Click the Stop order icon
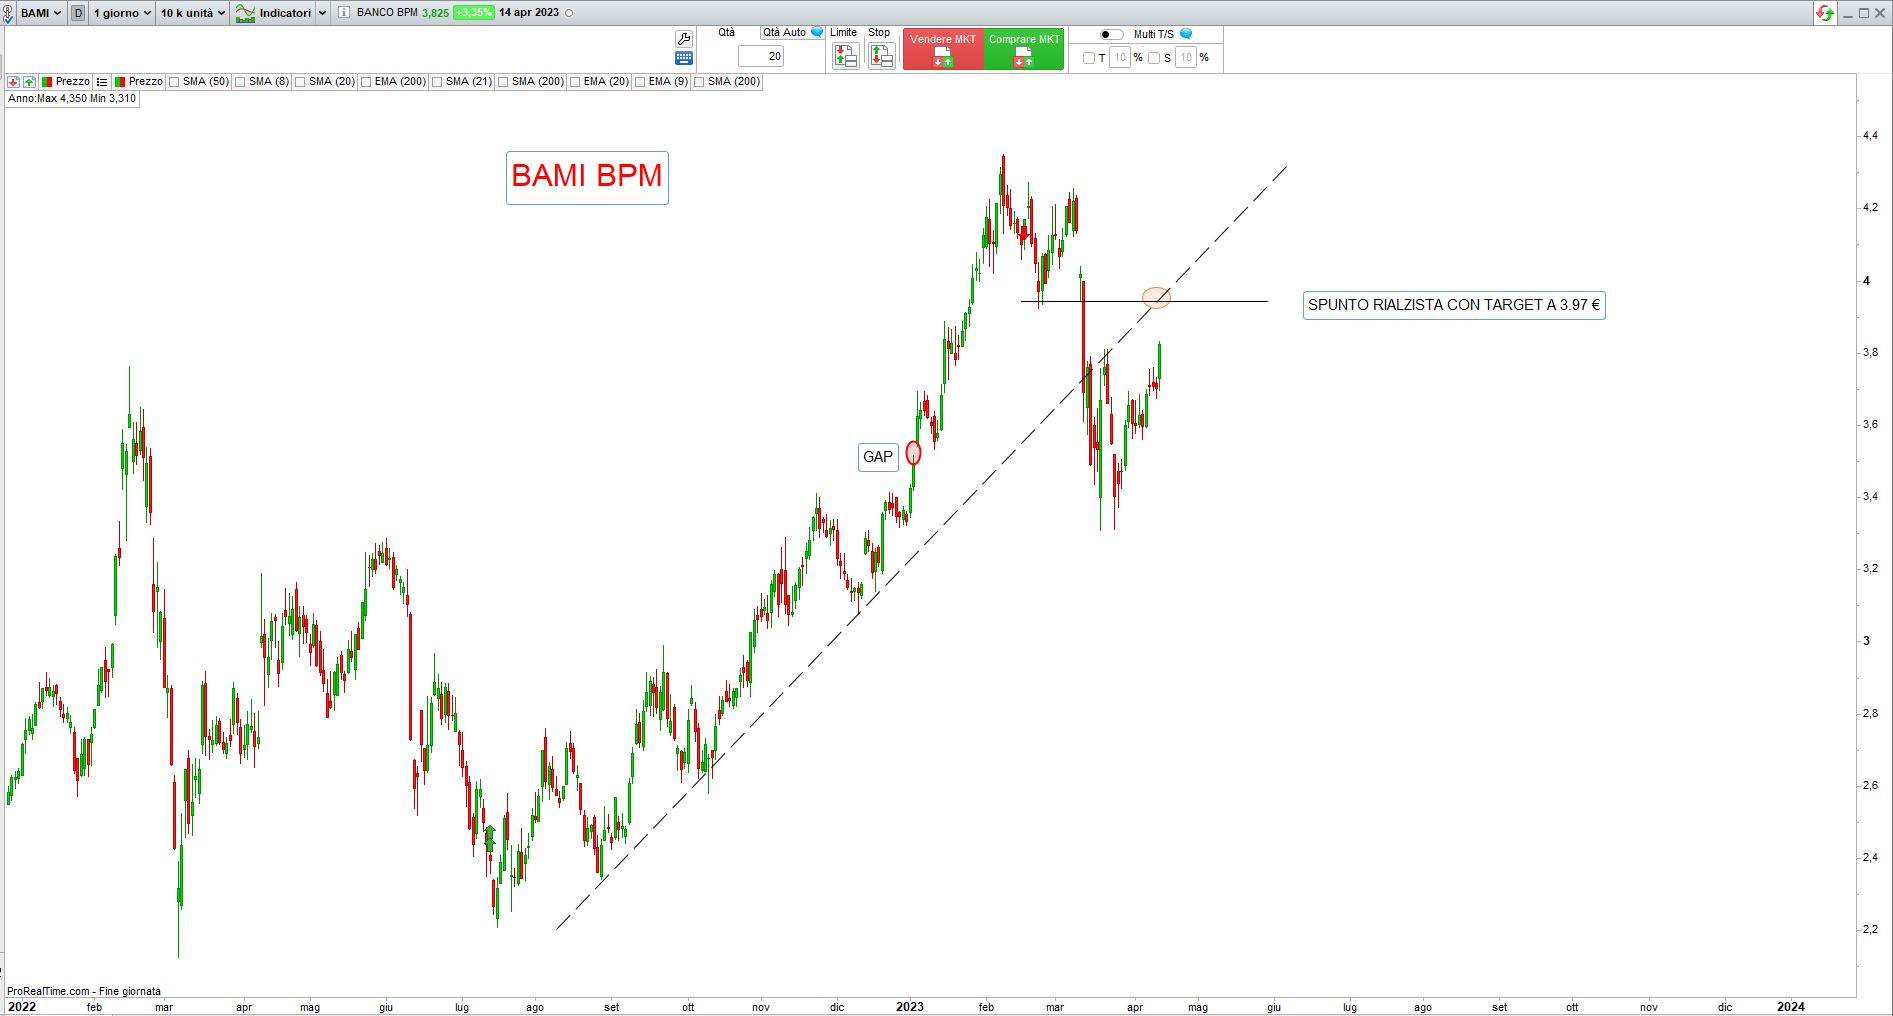 click(881, 56)
